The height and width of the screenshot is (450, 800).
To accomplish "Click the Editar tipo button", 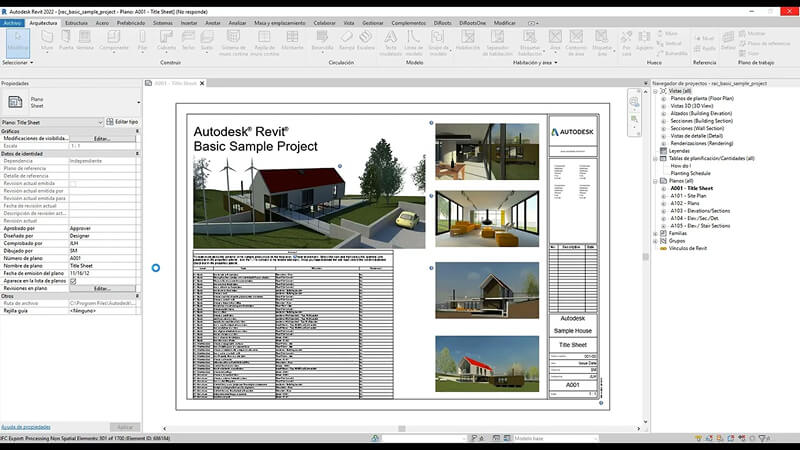I will (122, 122).
